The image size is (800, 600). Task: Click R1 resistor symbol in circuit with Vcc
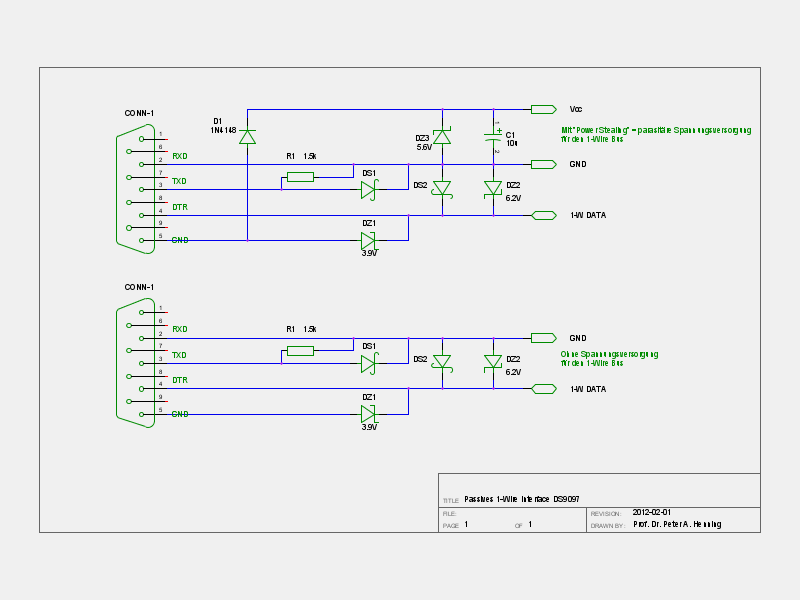[301, 177]
